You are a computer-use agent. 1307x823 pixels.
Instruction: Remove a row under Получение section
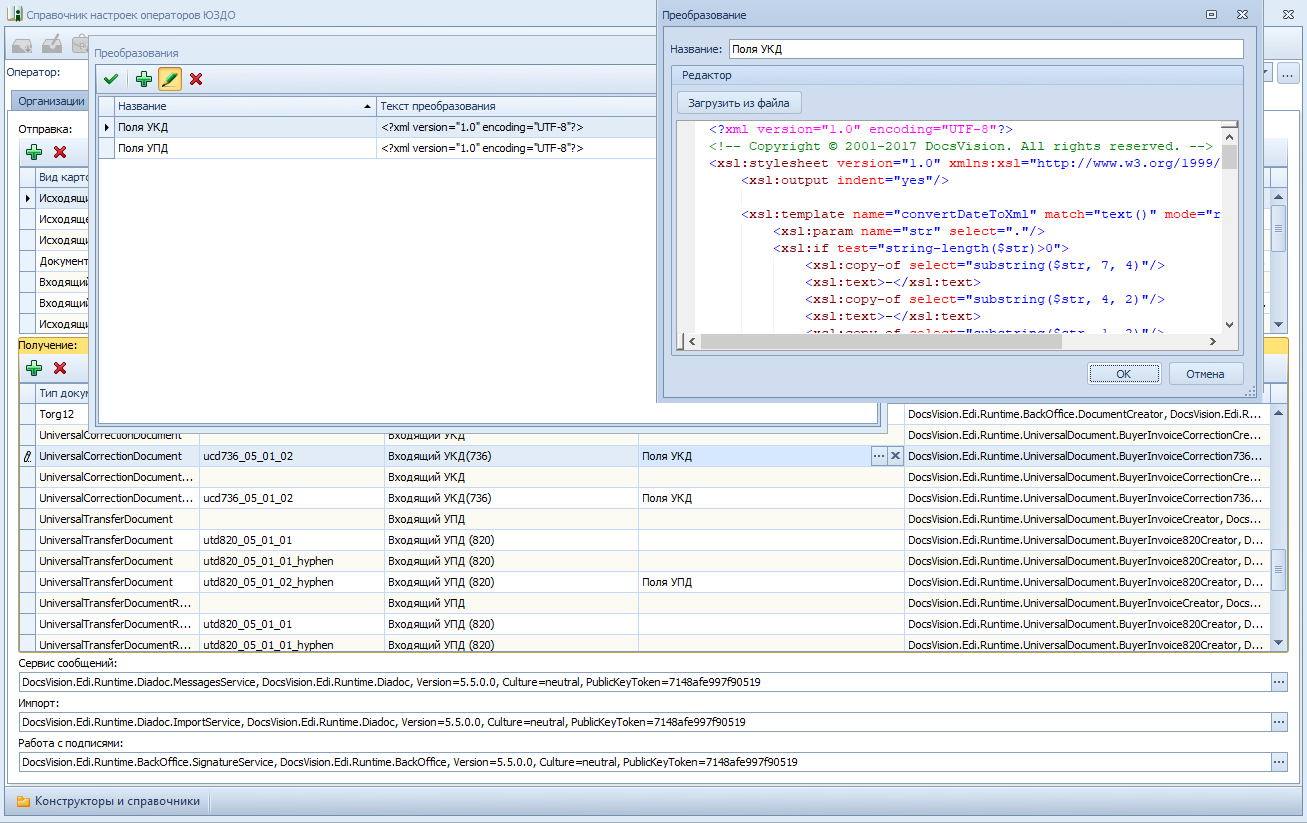point(60,368)
